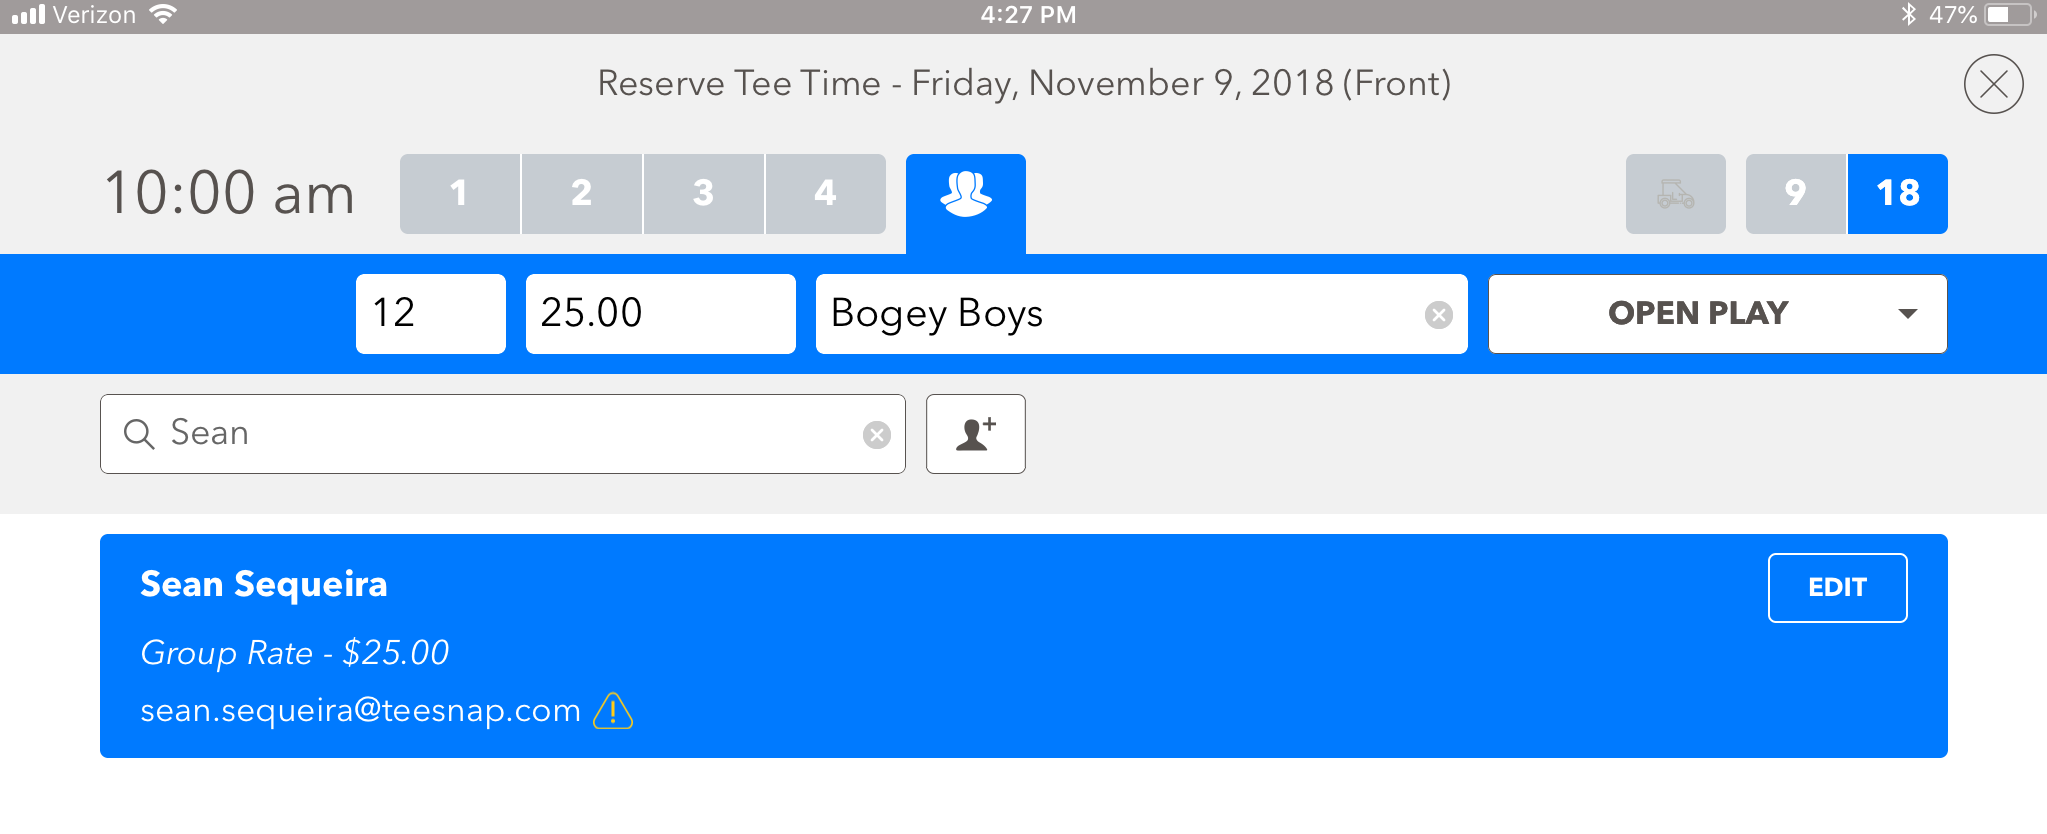
Task: Select 2 players
Action: (582, 194)
